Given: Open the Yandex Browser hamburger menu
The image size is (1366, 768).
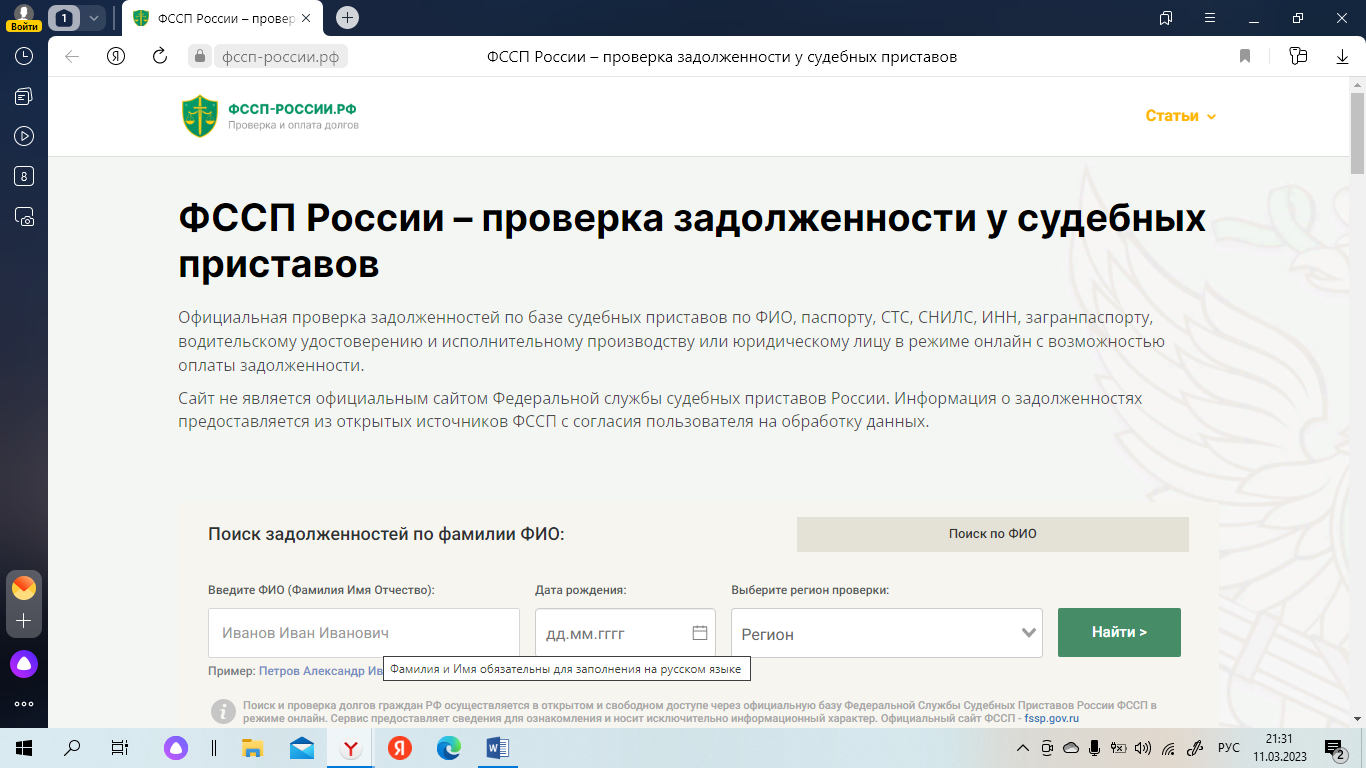Looking at the screenshot, I should (x=1210, y=18).
